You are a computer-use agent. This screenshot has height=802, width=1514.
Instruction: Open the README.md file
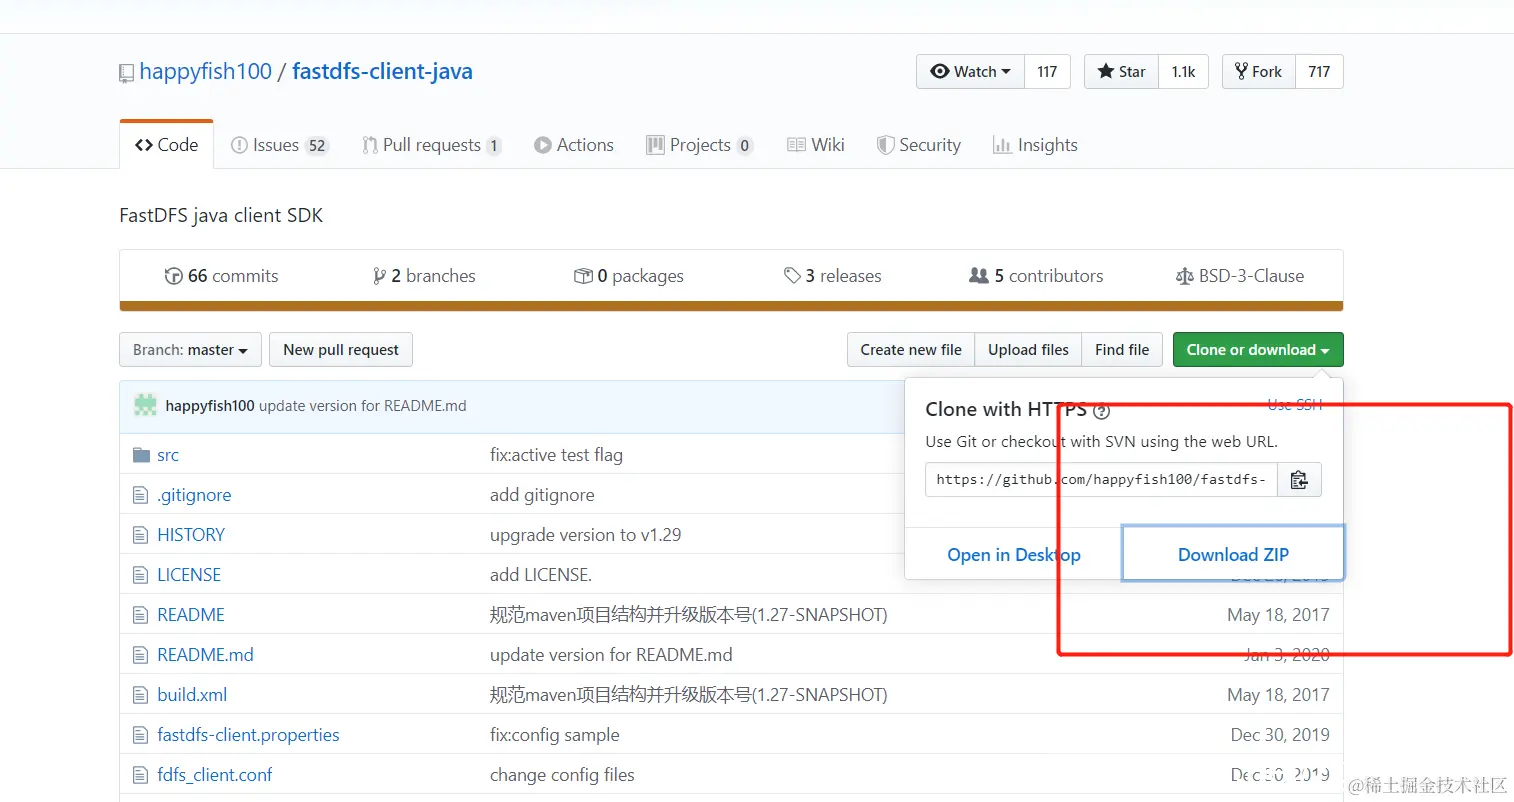tap(205, 655)
